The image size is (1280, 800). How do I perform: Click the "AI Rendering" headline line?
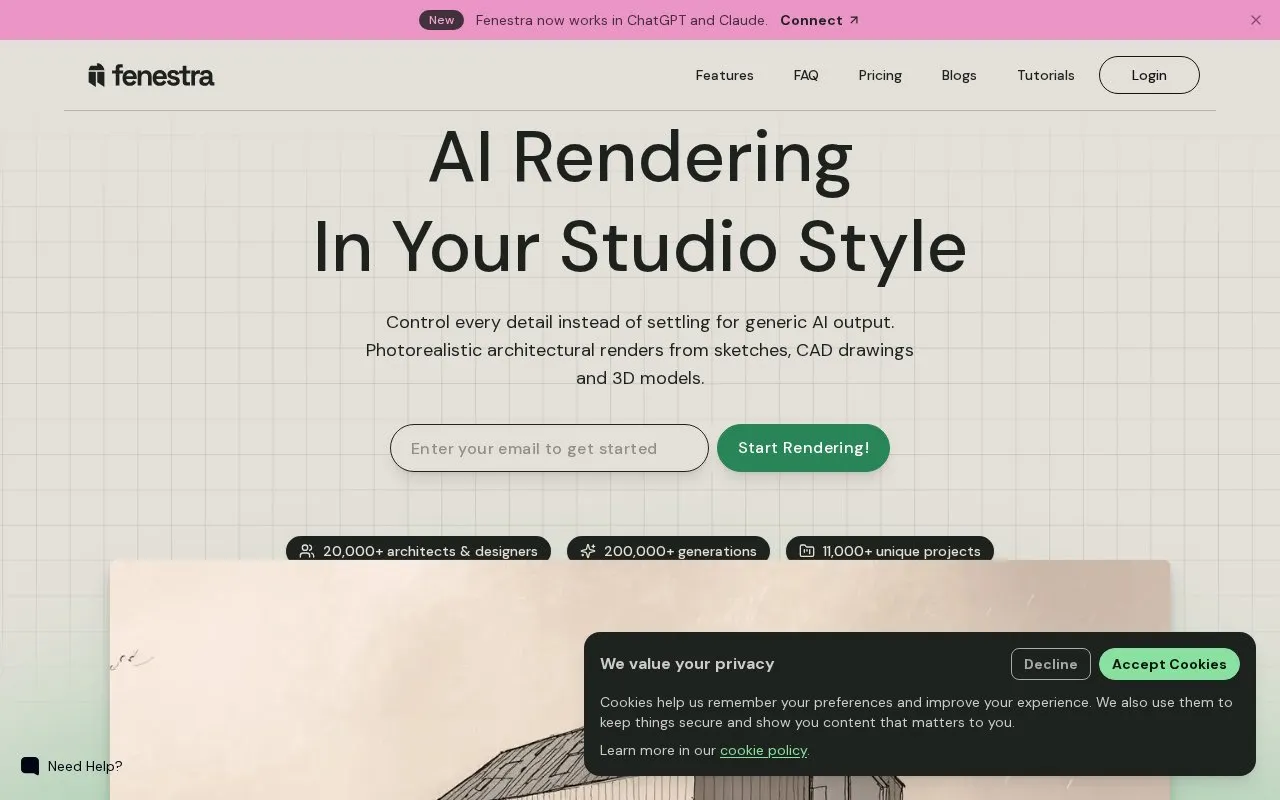(x=640, y=157)
